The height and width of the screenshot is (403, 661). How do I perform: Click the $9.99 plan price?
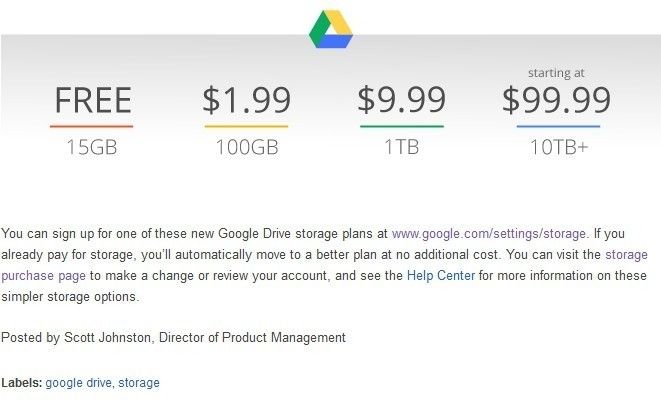[x=401, y=100]
